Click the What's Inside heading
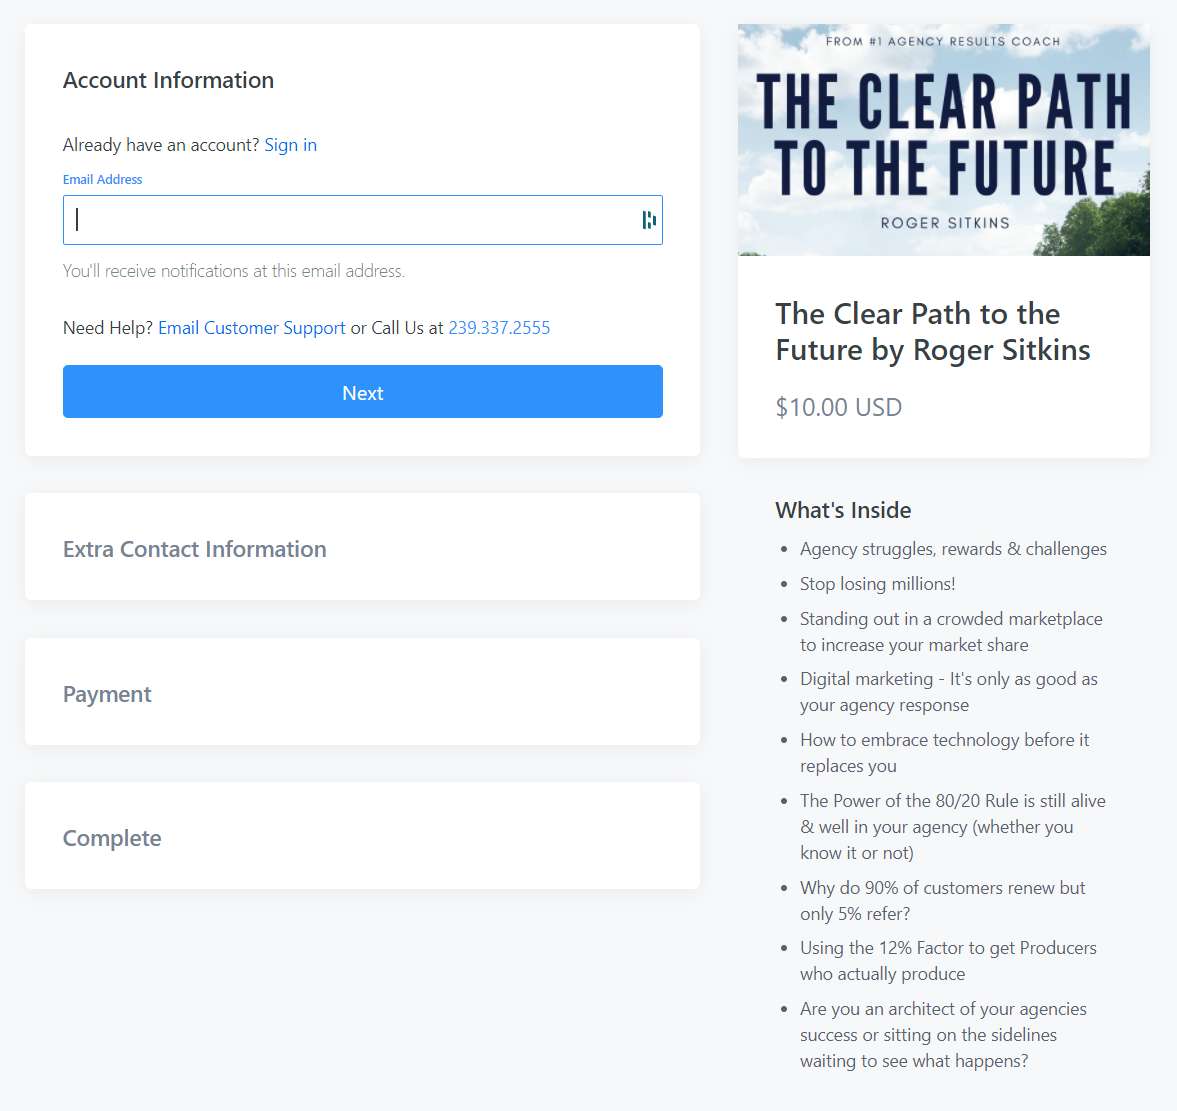 click(x=843, y=510)
